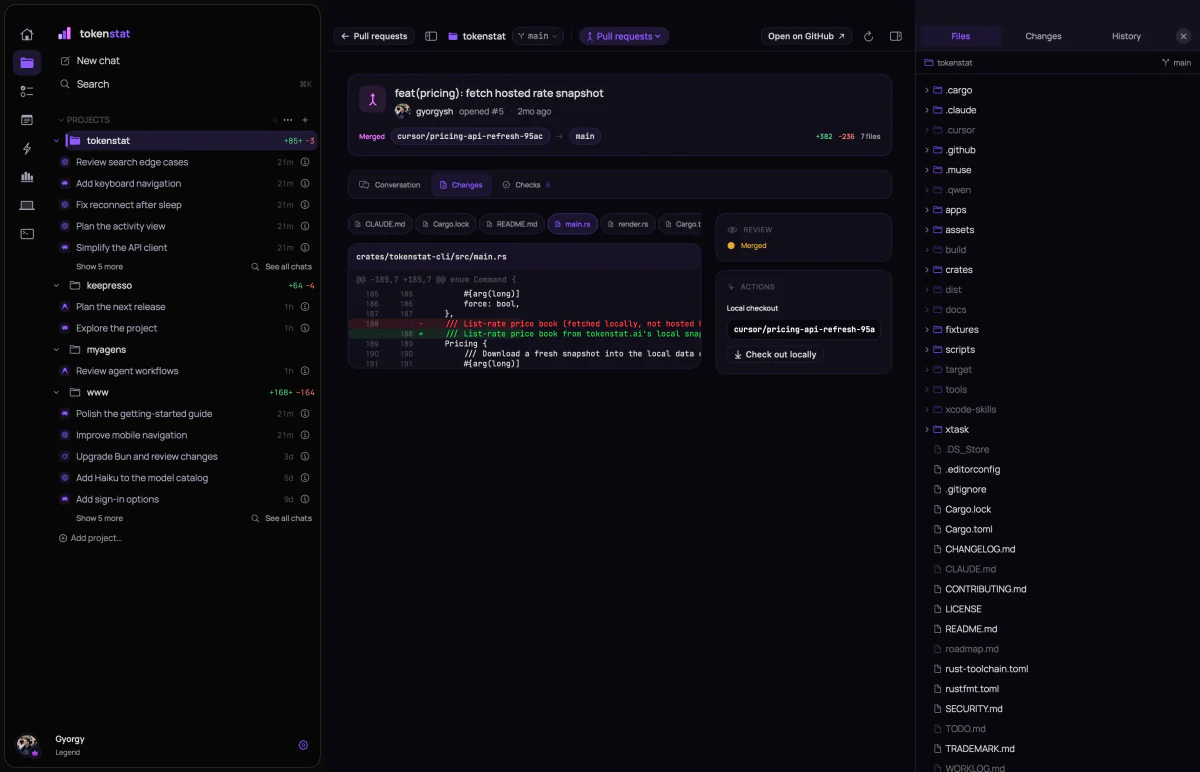Select the Cargo.lock file chip
Screen dimensions: 1200x772
(x=445, y=224)
